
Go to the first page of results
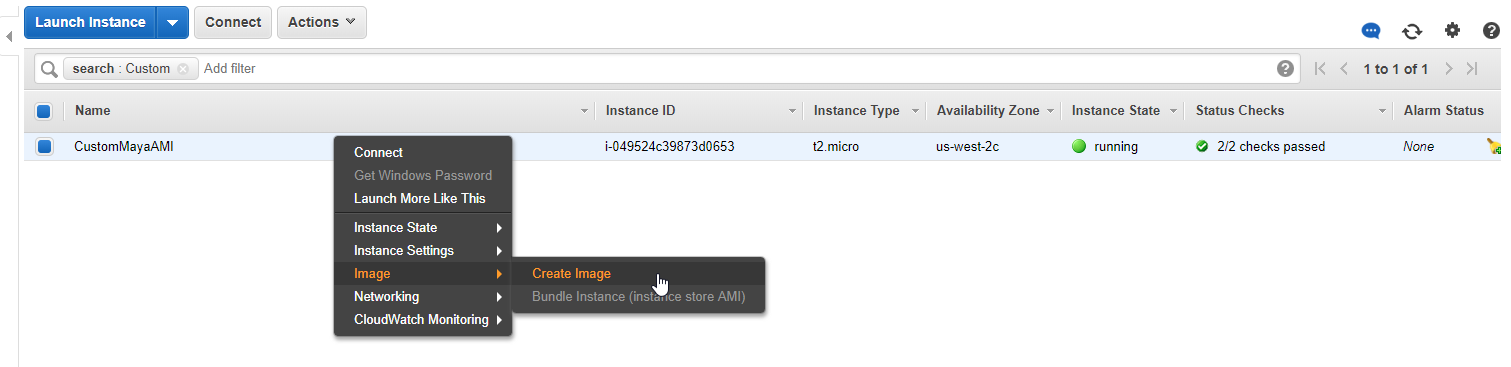tap(1320, 69)
